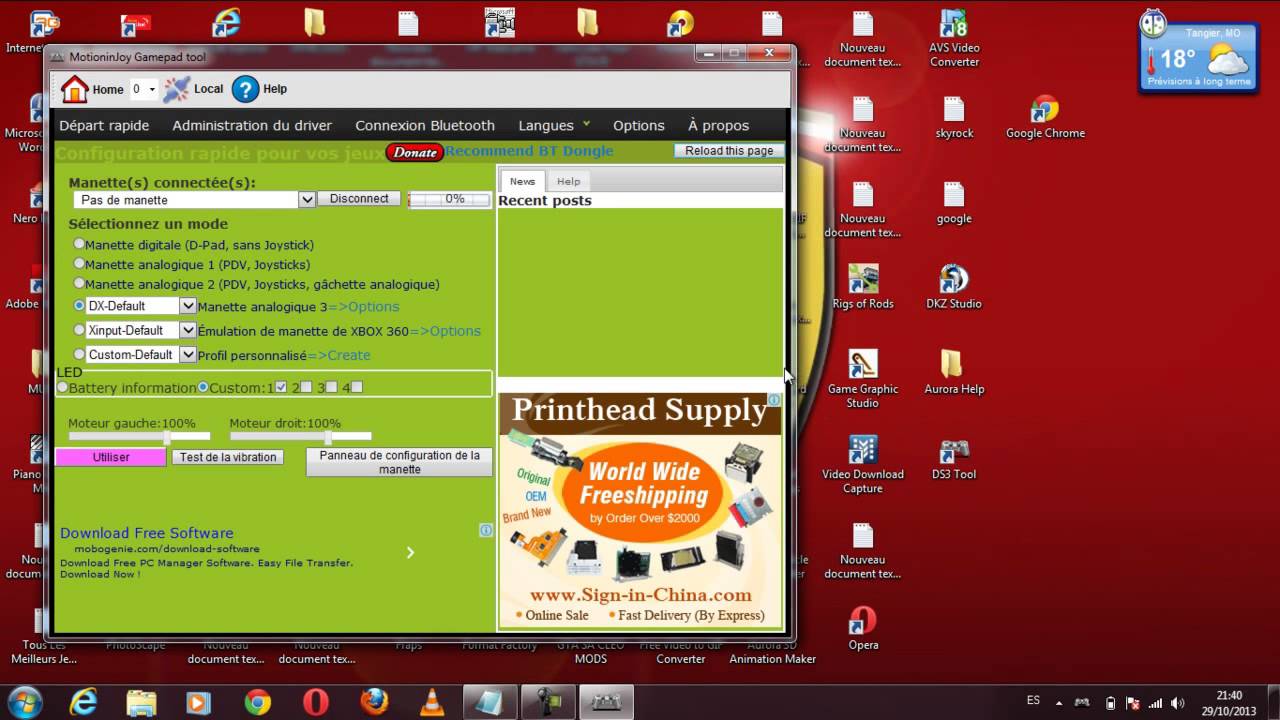Screen dimensions: 1280x720
Task: Open Google Chrome desktop shortcut
Action: pyautogui.click(x=1045, y=118)
